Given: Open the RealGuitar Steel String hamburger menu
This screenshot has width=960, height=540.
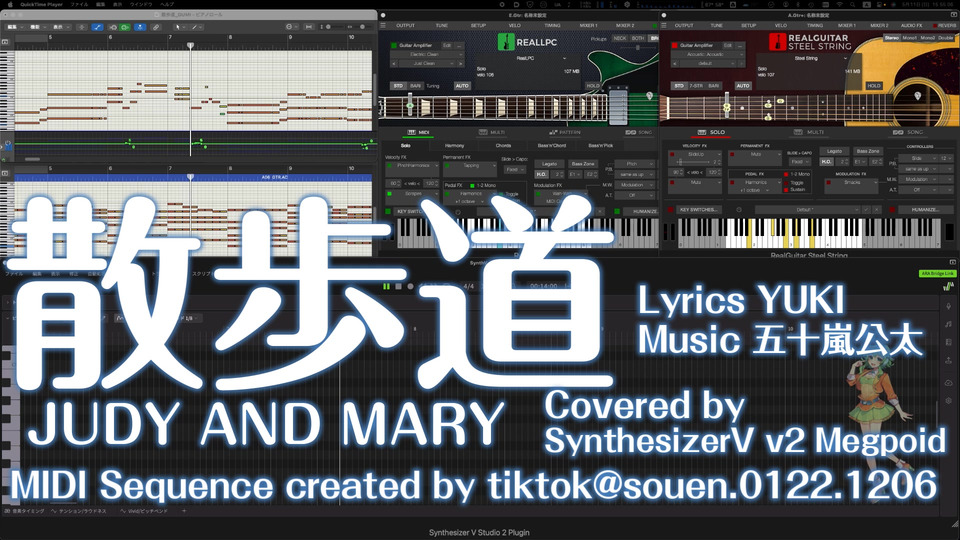Looking at the screenshot, I should pyautogui.click(x=664, y=26).
